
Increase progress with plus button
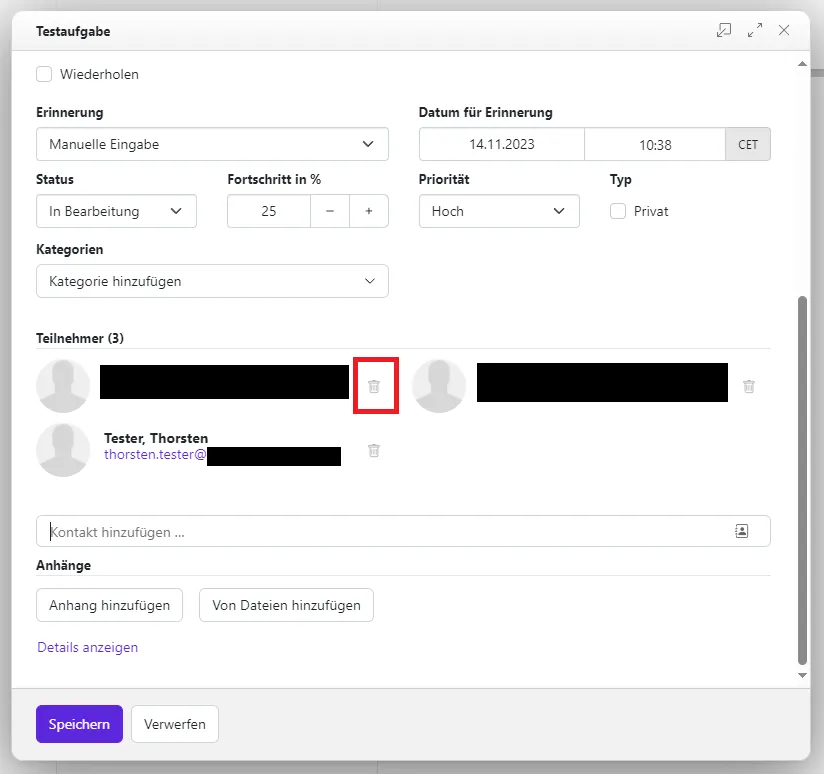tap(369, 211)
